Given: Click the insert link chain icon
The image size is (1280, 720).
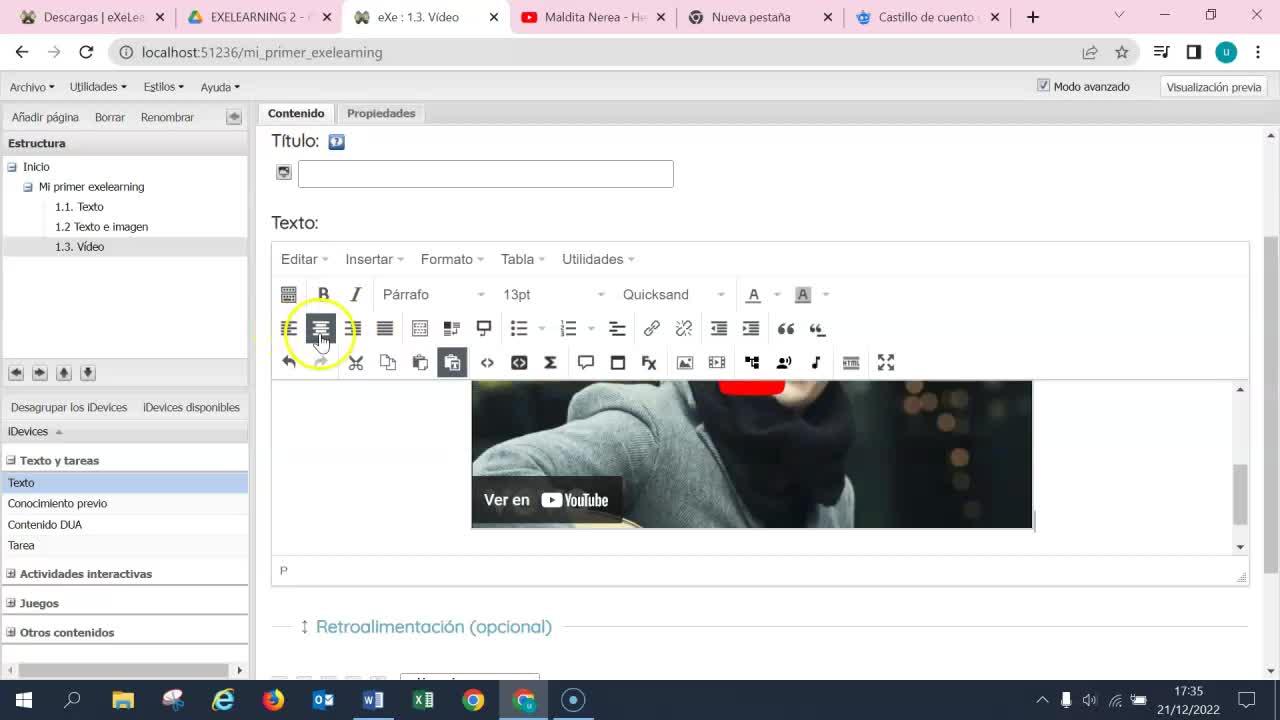Looking at the screenshot, I should pos(652,328).
